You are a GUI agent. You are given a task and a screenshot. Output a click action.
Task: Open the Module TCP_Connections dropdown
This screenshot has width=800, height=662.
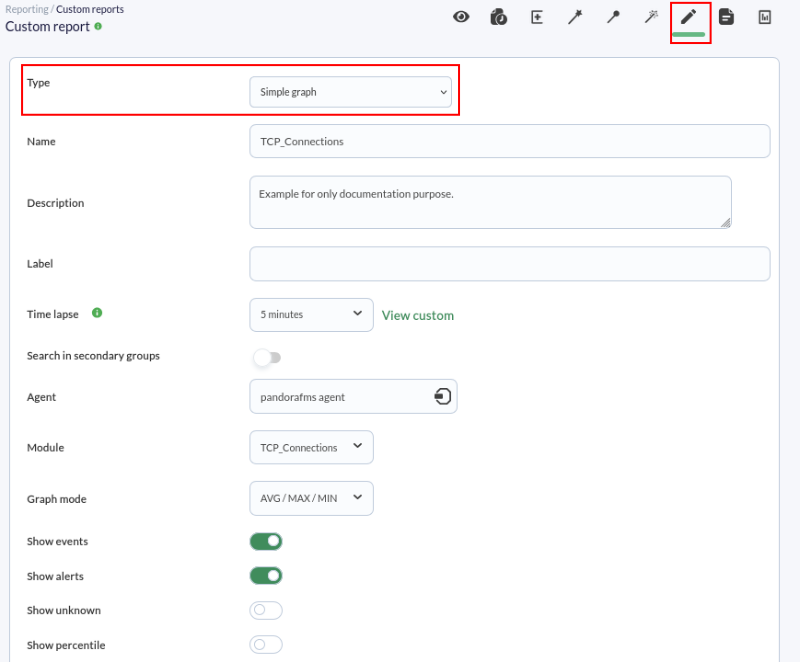[x=311, y=447]
